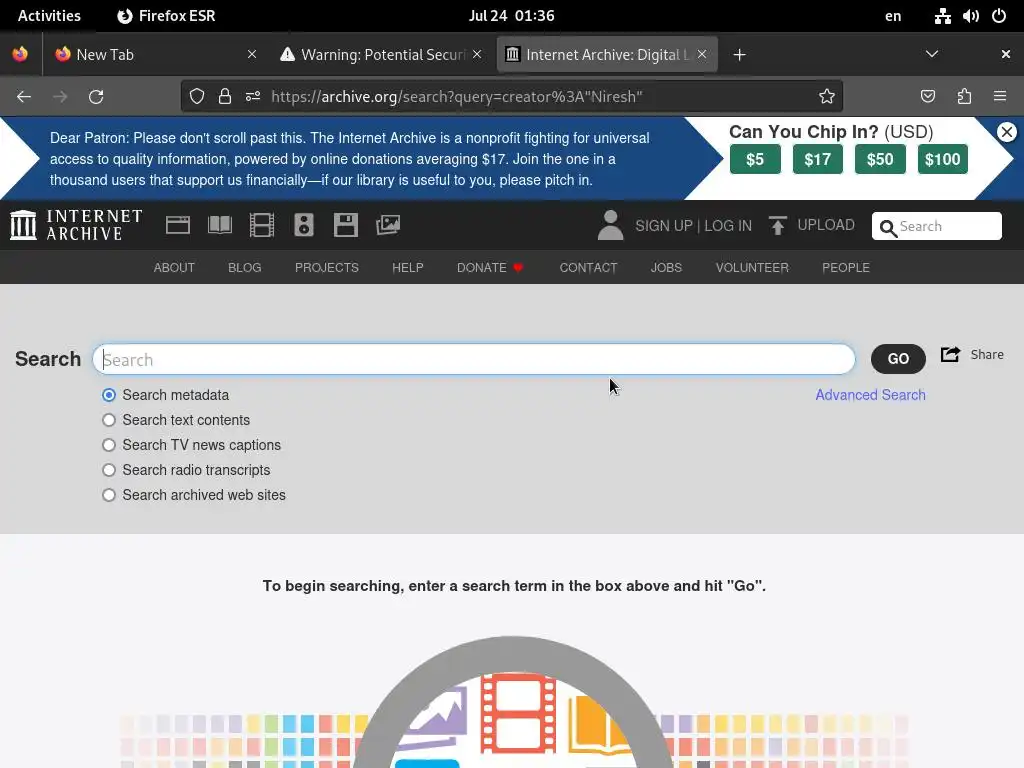Go back with Firefox back arrow
This screenshot has height=768, width=1024.
click(x=24, y=97)
